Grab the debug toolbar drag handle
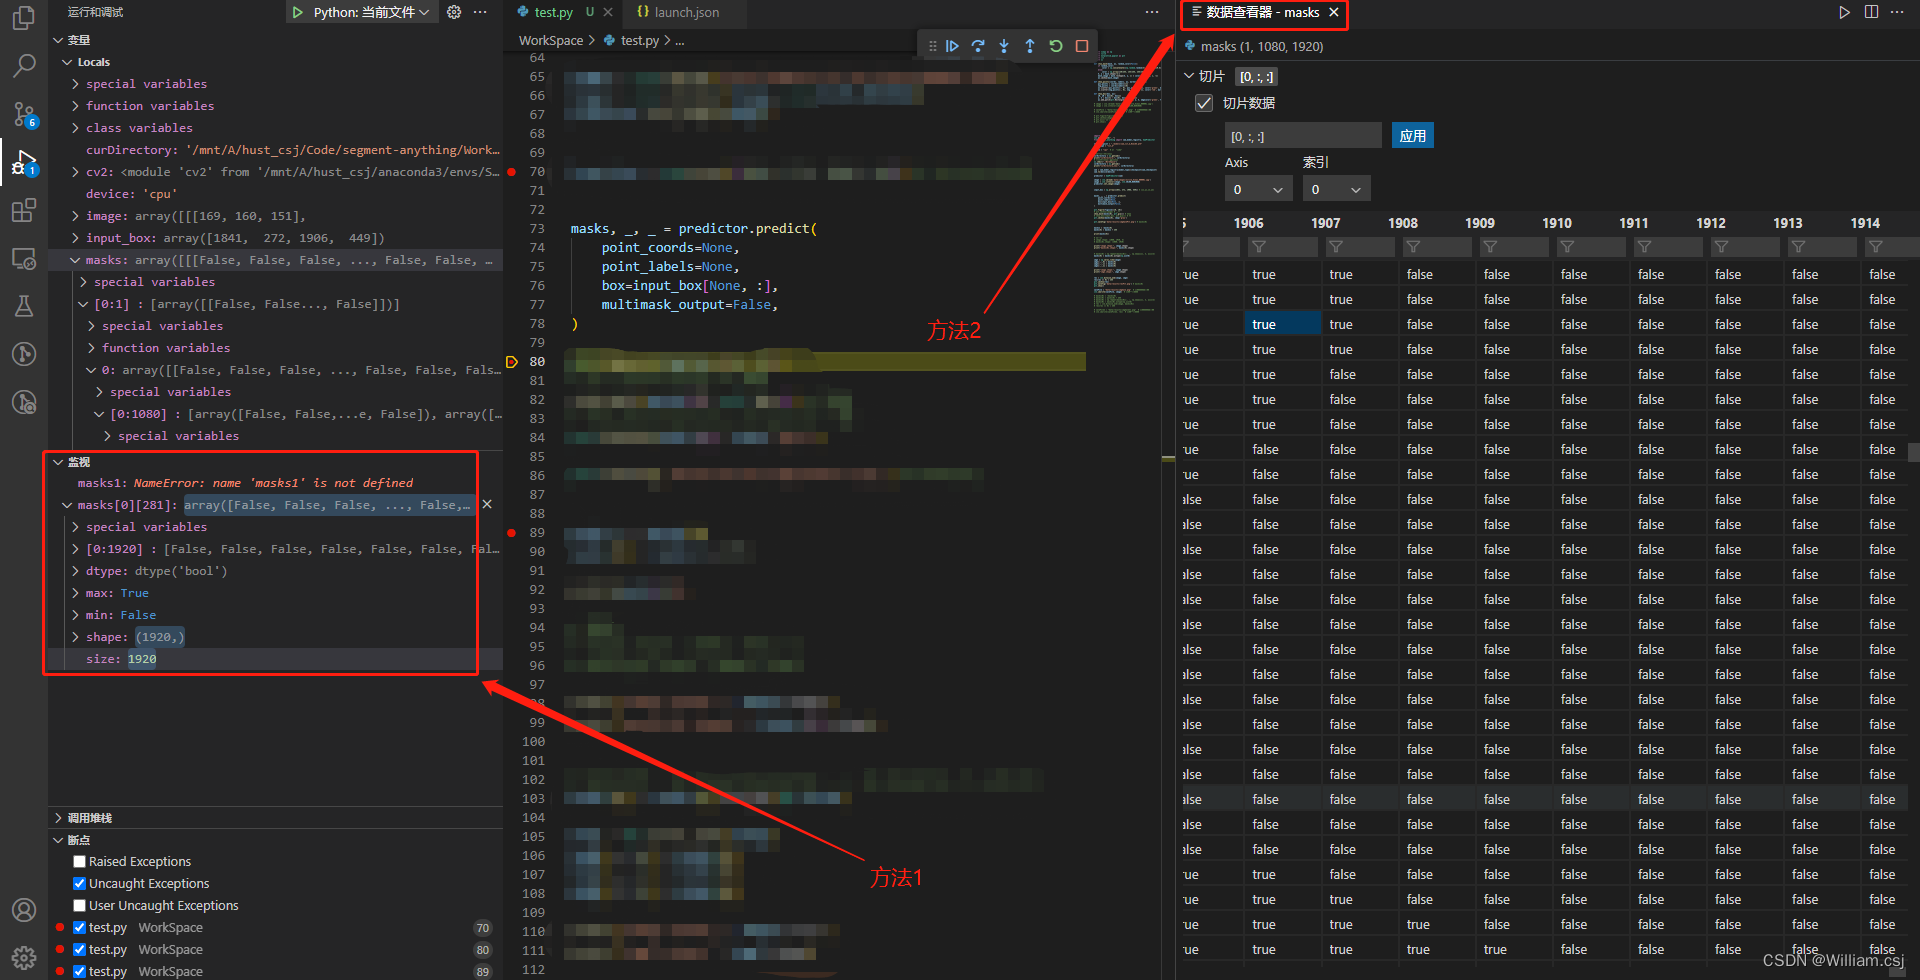Viewport: 1920px width, 980px height. click(933, 46)
